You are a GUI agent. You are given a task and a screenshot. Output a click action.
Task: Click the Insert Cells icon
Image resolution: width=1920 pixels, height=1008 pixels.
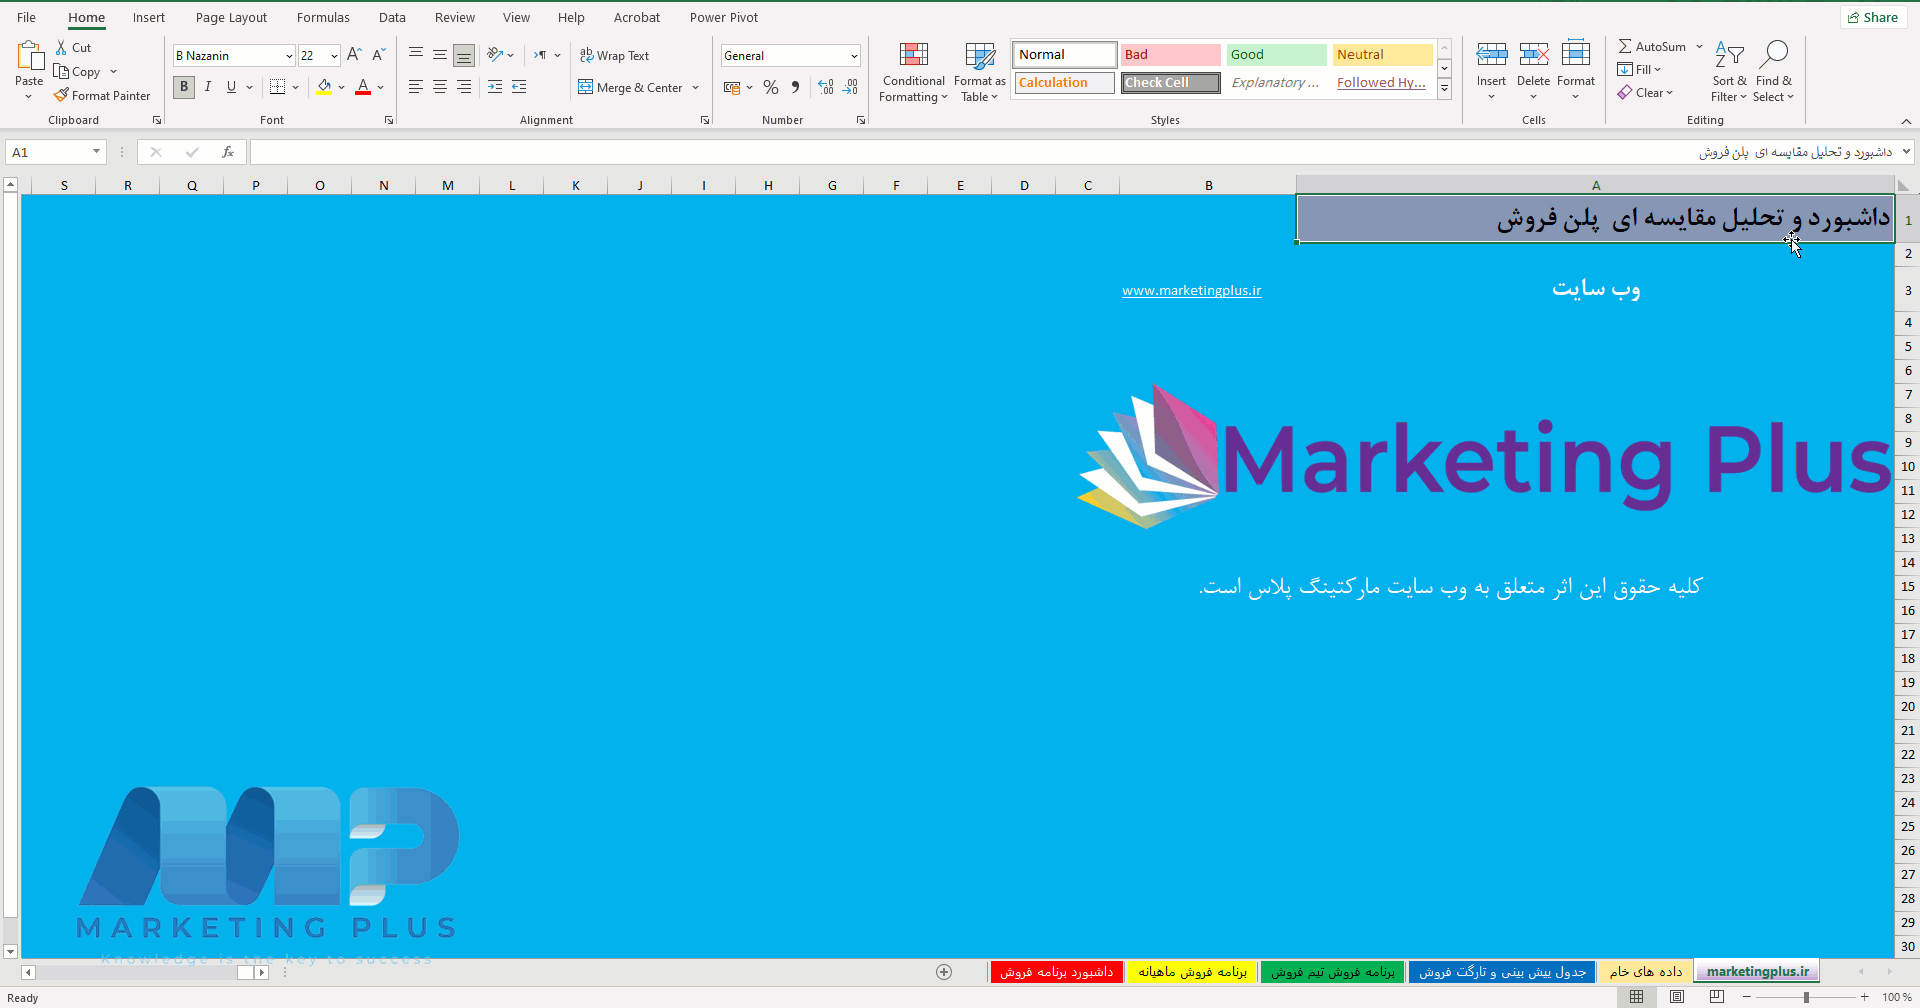(x=1491, y=55)
